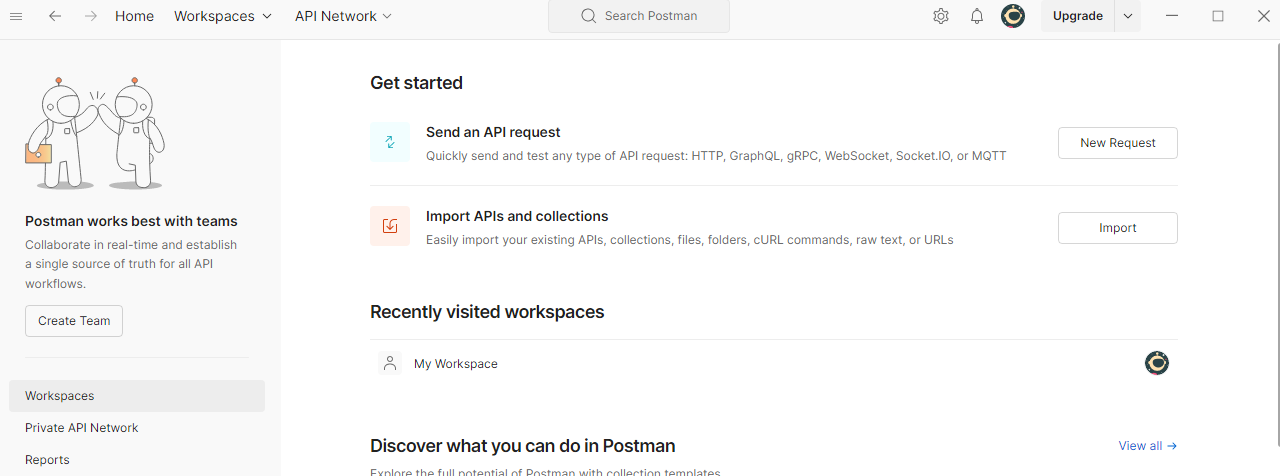Click the Create Team button
The image size is (1280, 476).
74,321
